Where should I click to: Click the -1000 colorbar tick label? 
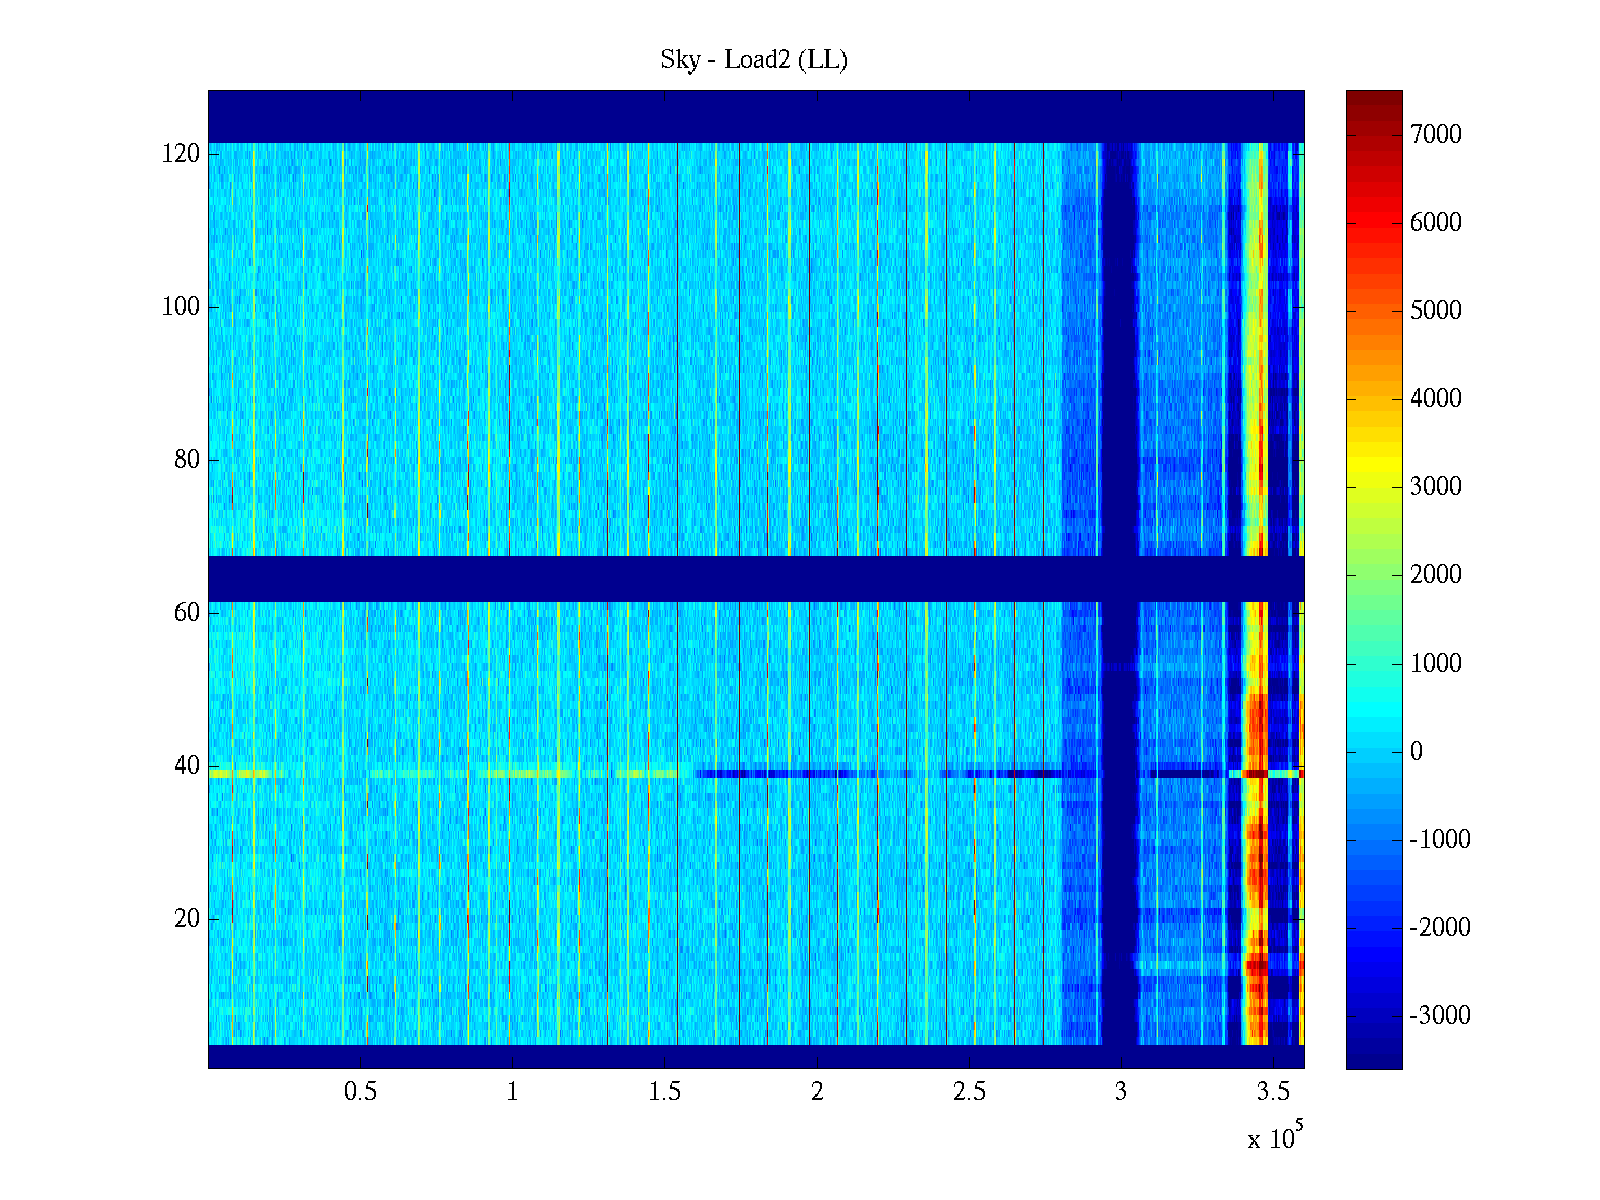point(1439,840)
